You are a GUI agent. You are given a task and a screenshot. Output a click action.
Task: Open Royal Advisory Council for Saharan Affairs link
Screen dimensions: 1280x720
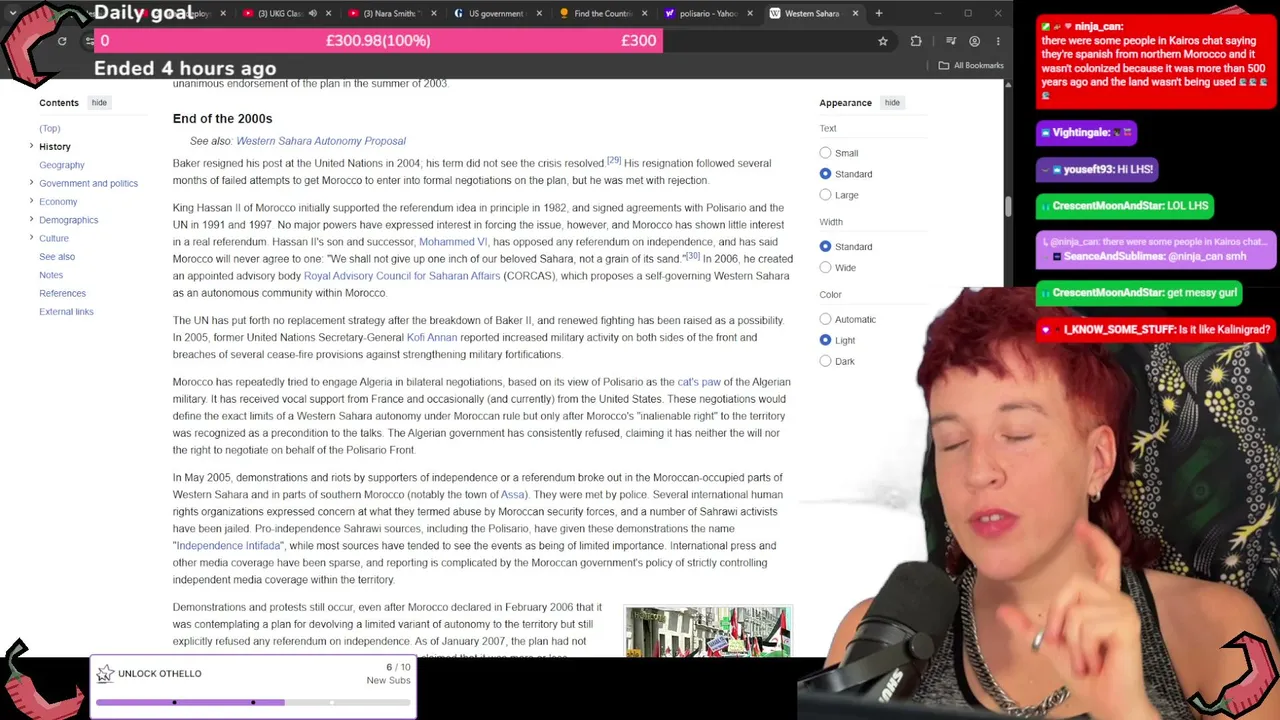(x=402, y=276)
